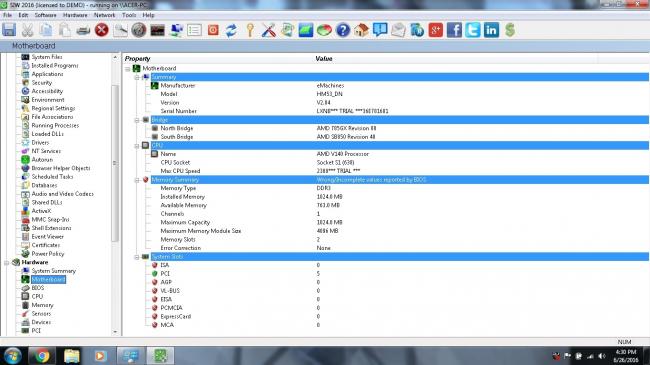Click the red Stop toolbar icon
The image size is (650, 365).
pyautogui.click(x=102, y=30)
